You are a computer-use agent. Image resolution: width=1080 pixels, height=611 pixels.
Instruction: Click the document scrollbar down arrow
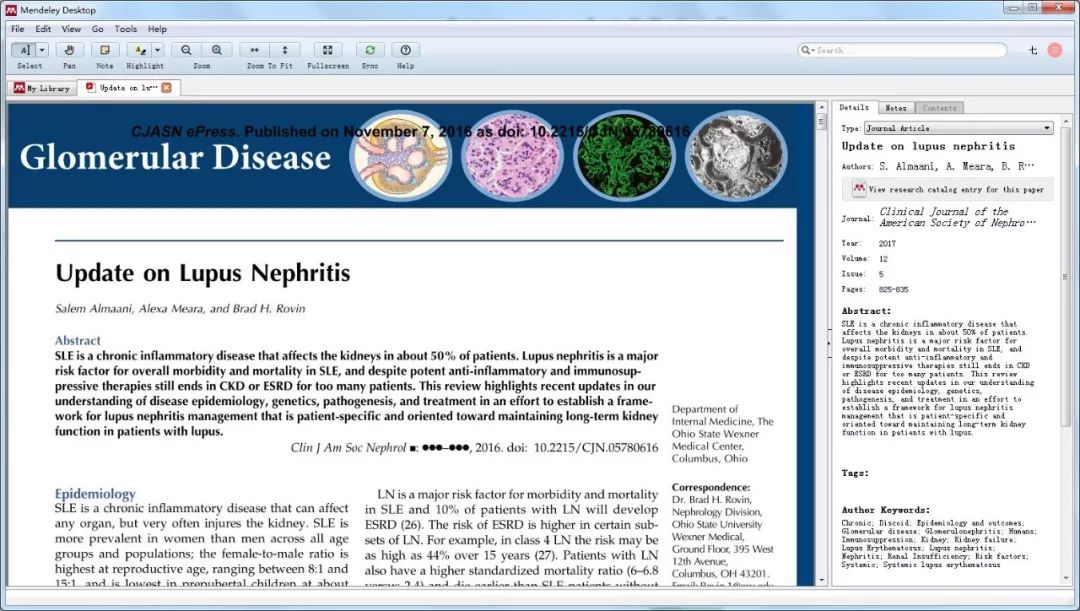[x=821, y=580]
